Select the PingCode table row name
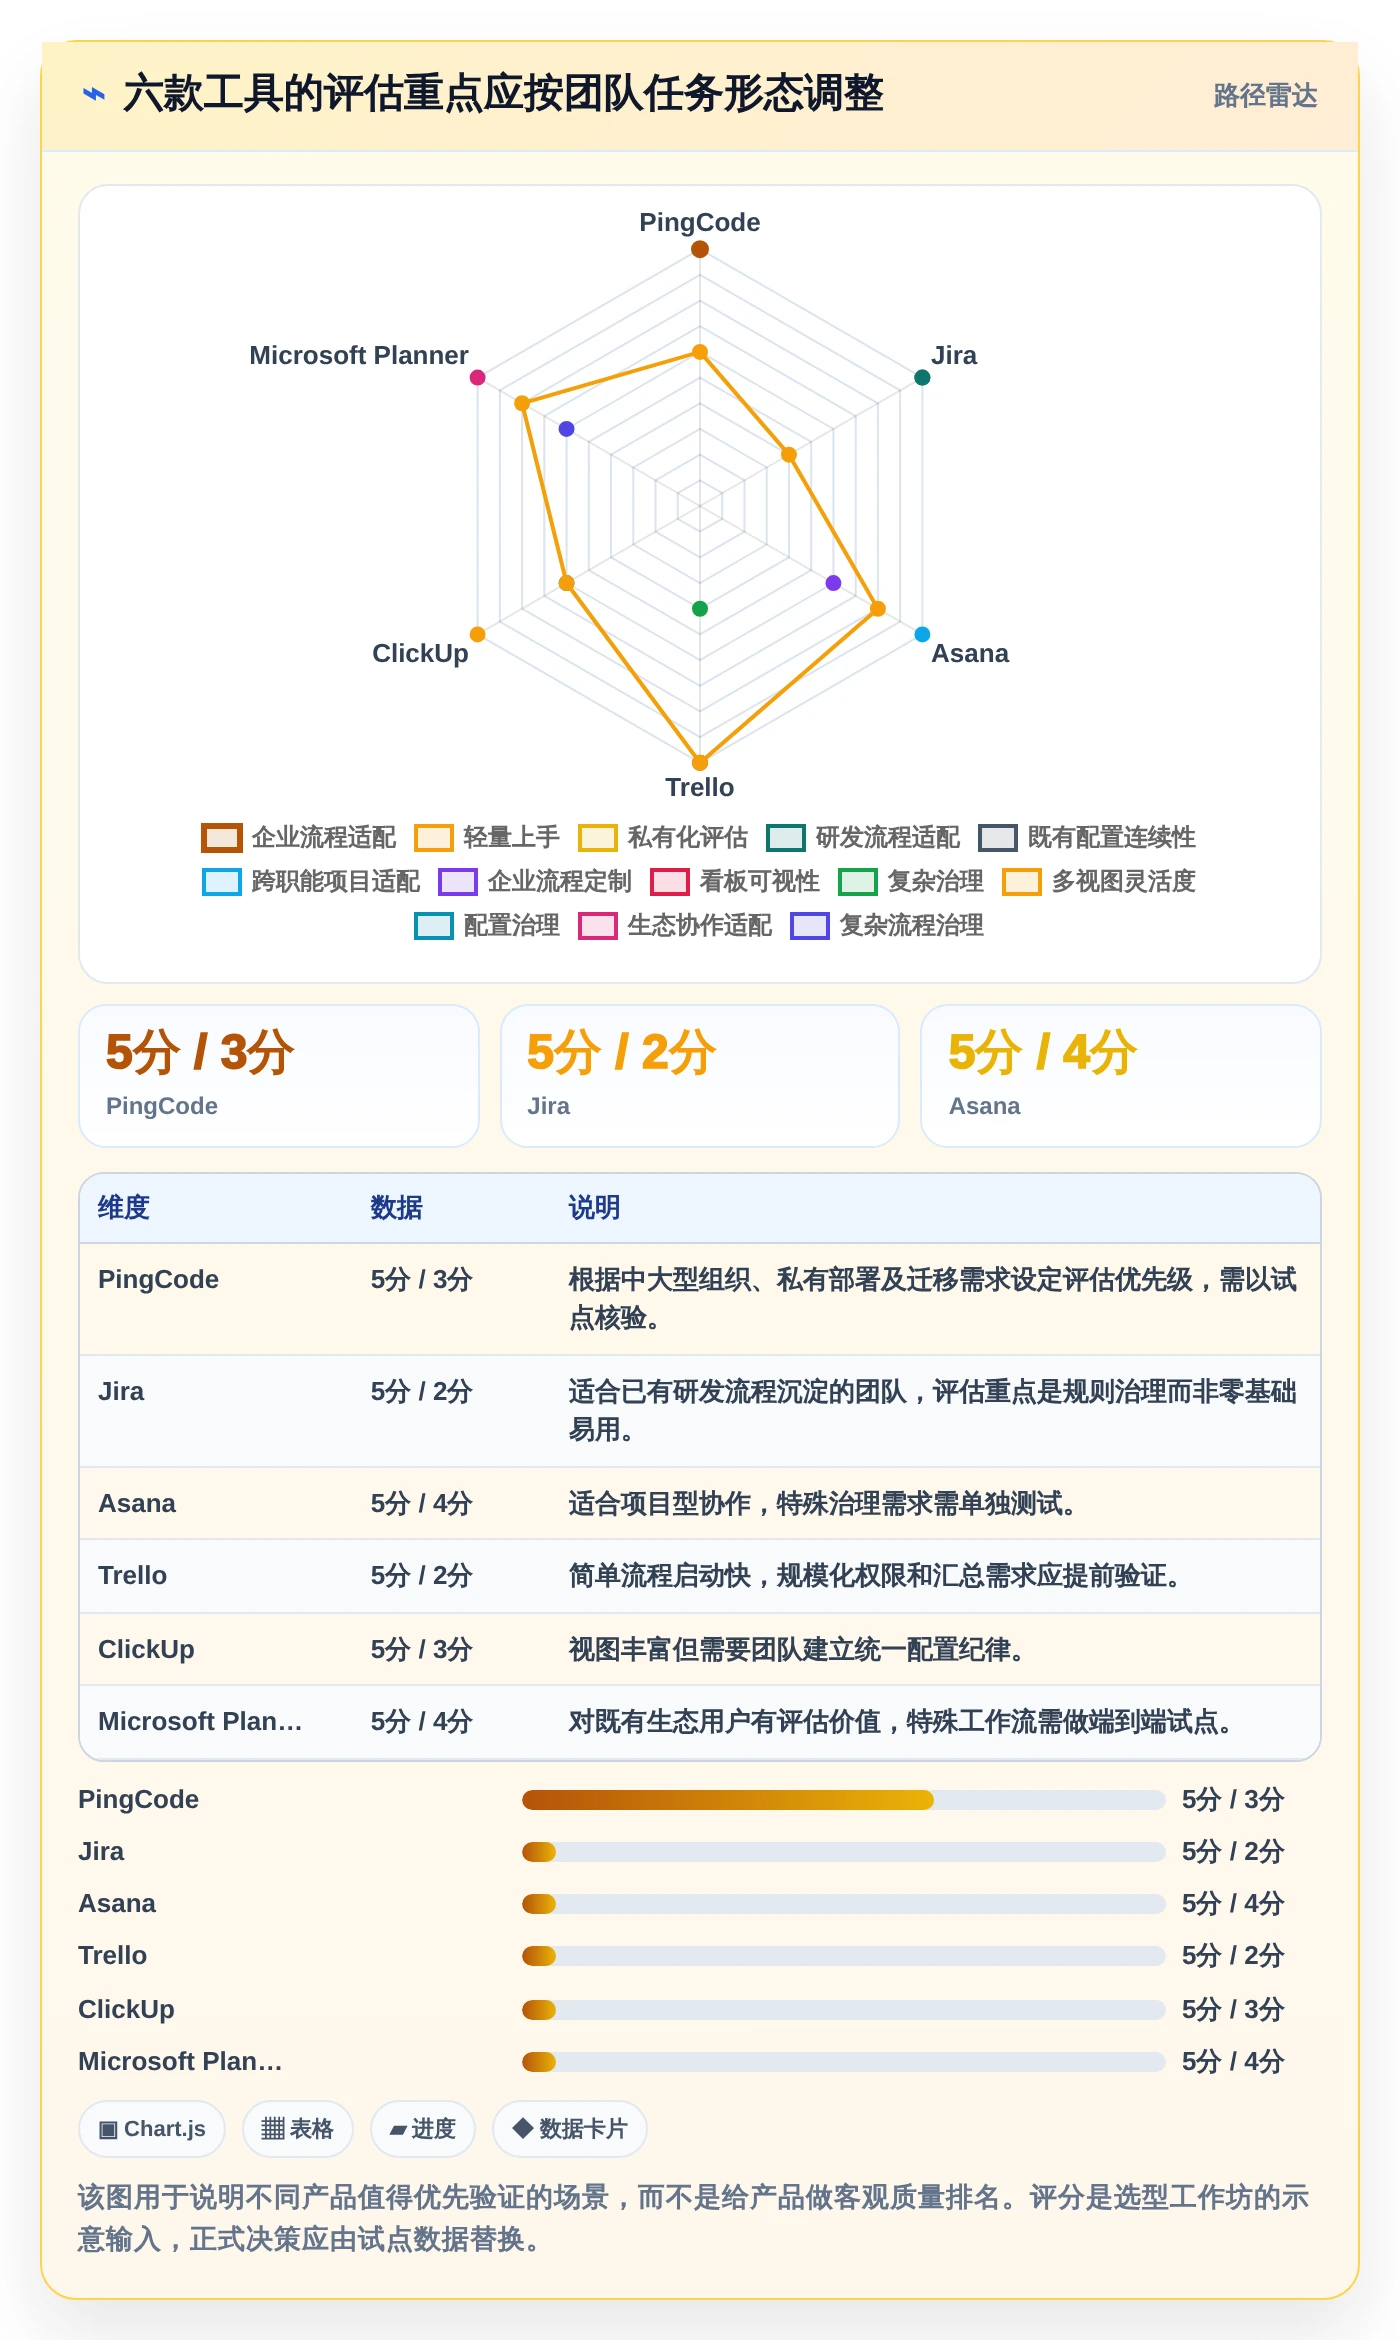The width and height of the screenshot is (1400, 2340). [x=158, y=1279]
